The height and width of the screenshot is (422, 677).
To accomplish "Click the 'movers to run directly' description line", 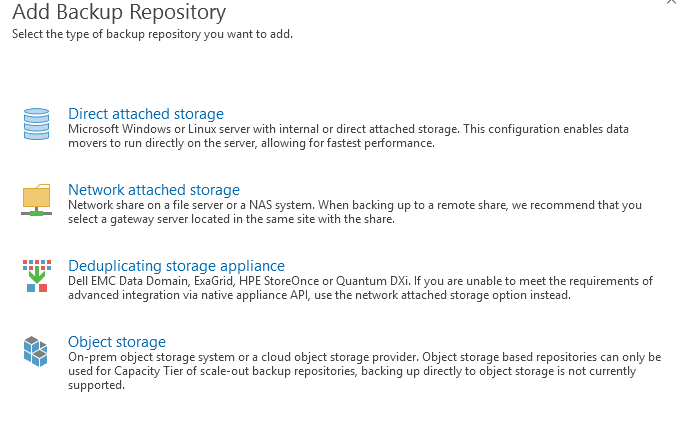I will (x=251, y=143).
